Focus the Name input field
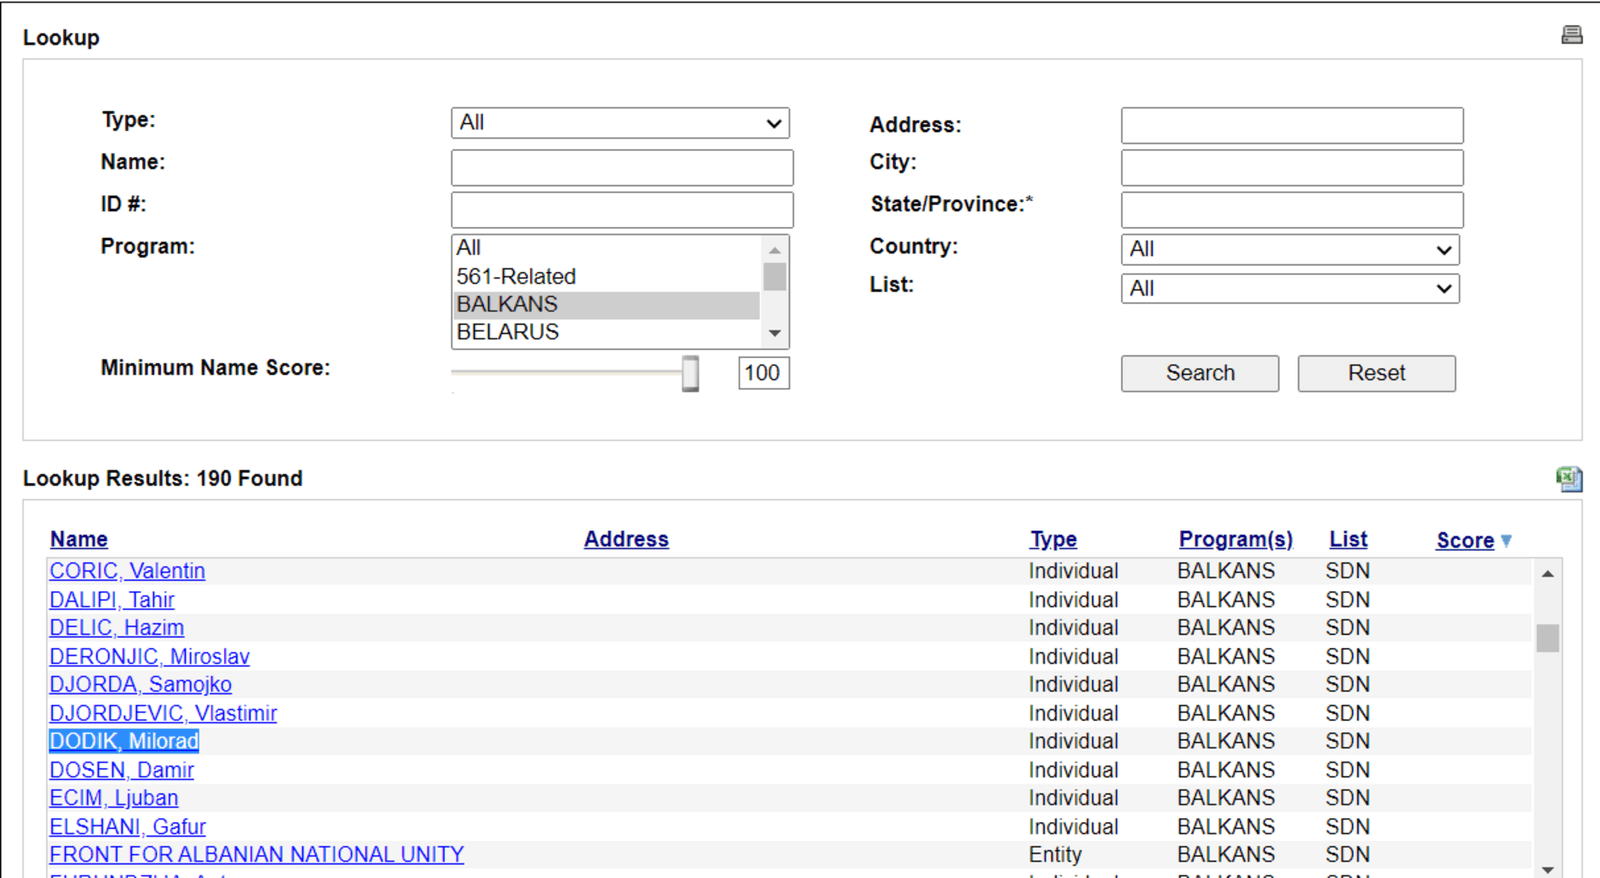Image resolution: width=1600 pixels, height=878 pixels. tap(622, 168)
